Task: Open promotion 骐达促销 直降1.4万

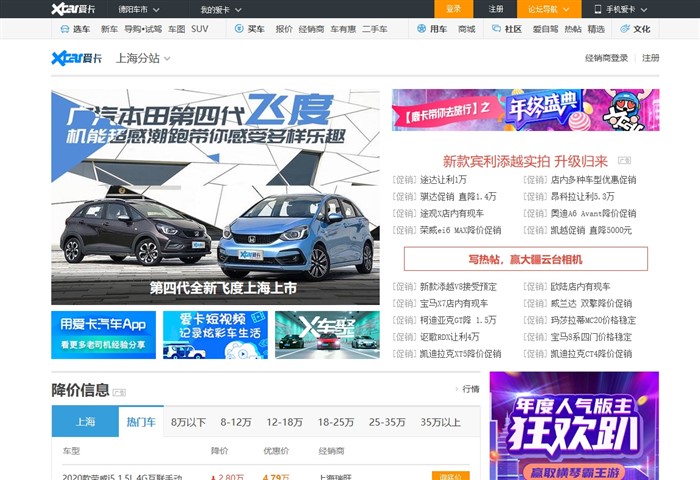Action: click(458, 196)
